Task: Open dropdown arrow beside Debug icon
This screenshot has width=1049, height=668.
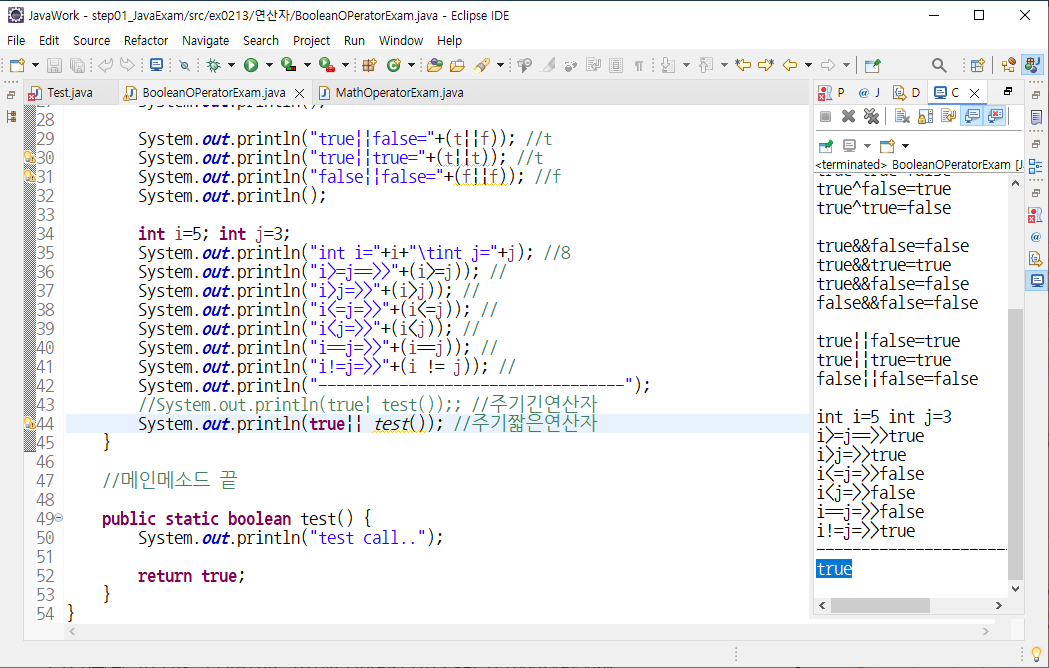Action: (x=231, y=65)
